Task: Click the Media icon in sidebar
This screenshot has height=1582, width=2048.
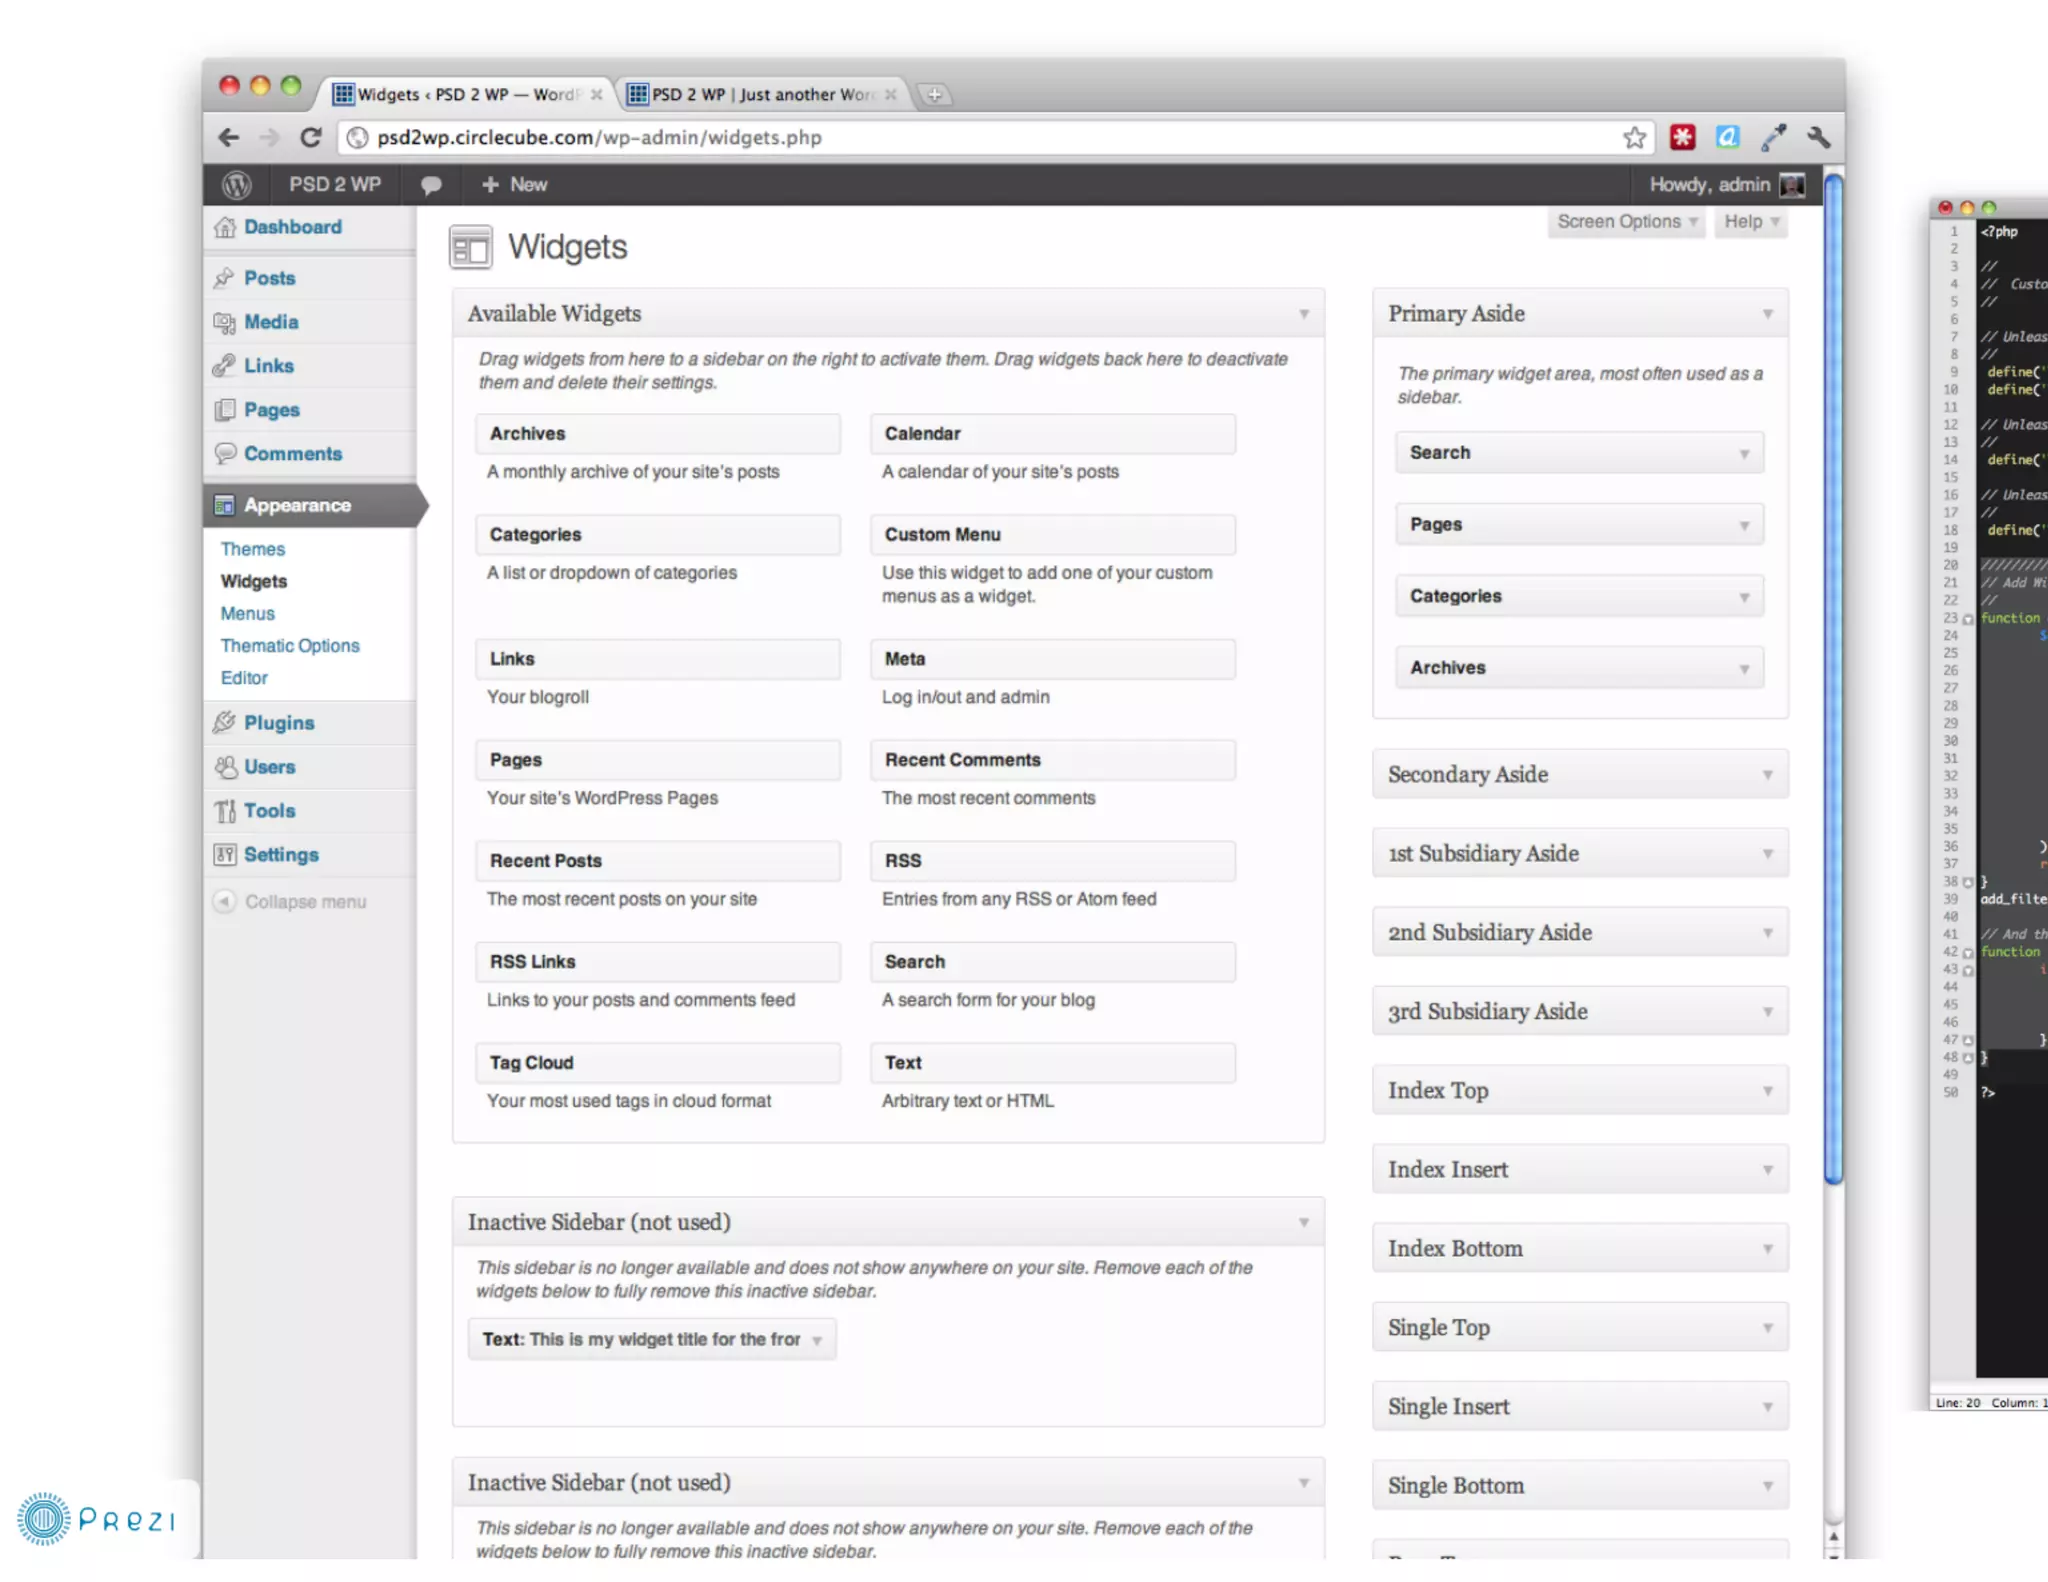Action: click(x=225, y=322)
